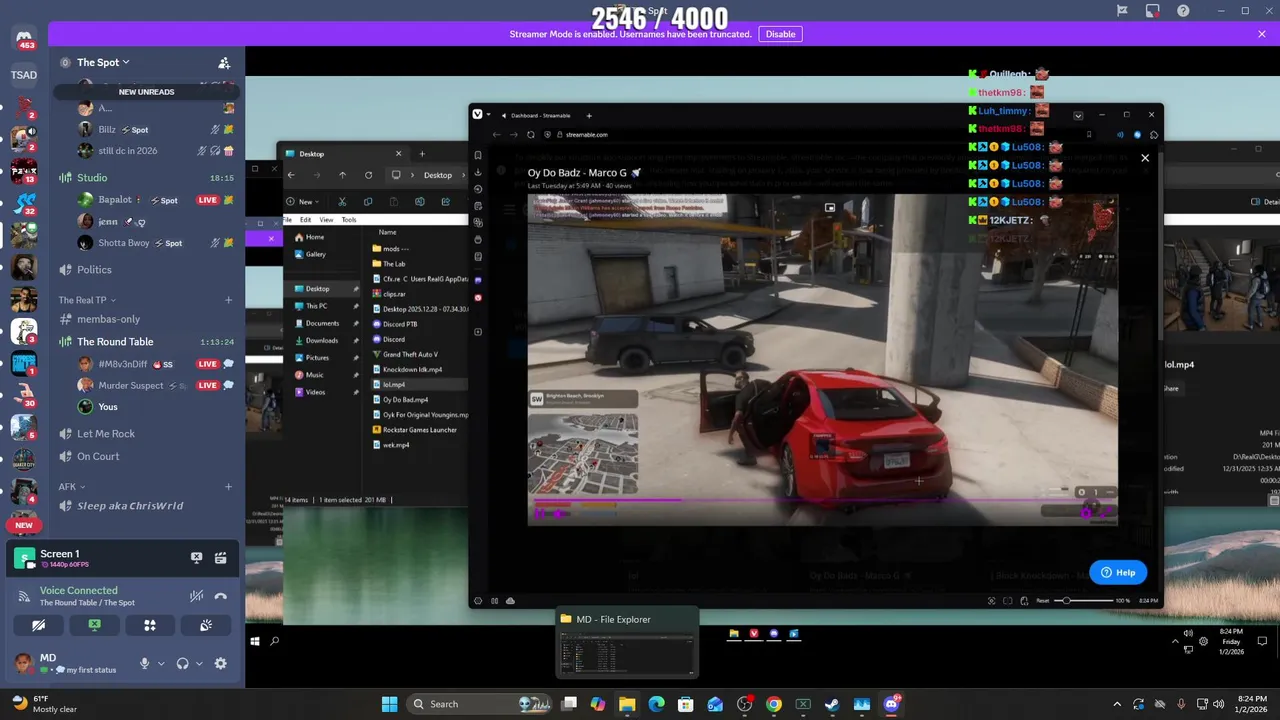This screenshot has width=1280, height=720.
Task: Open the soundboard button in voice panel
Action: [x=206, y=625]
